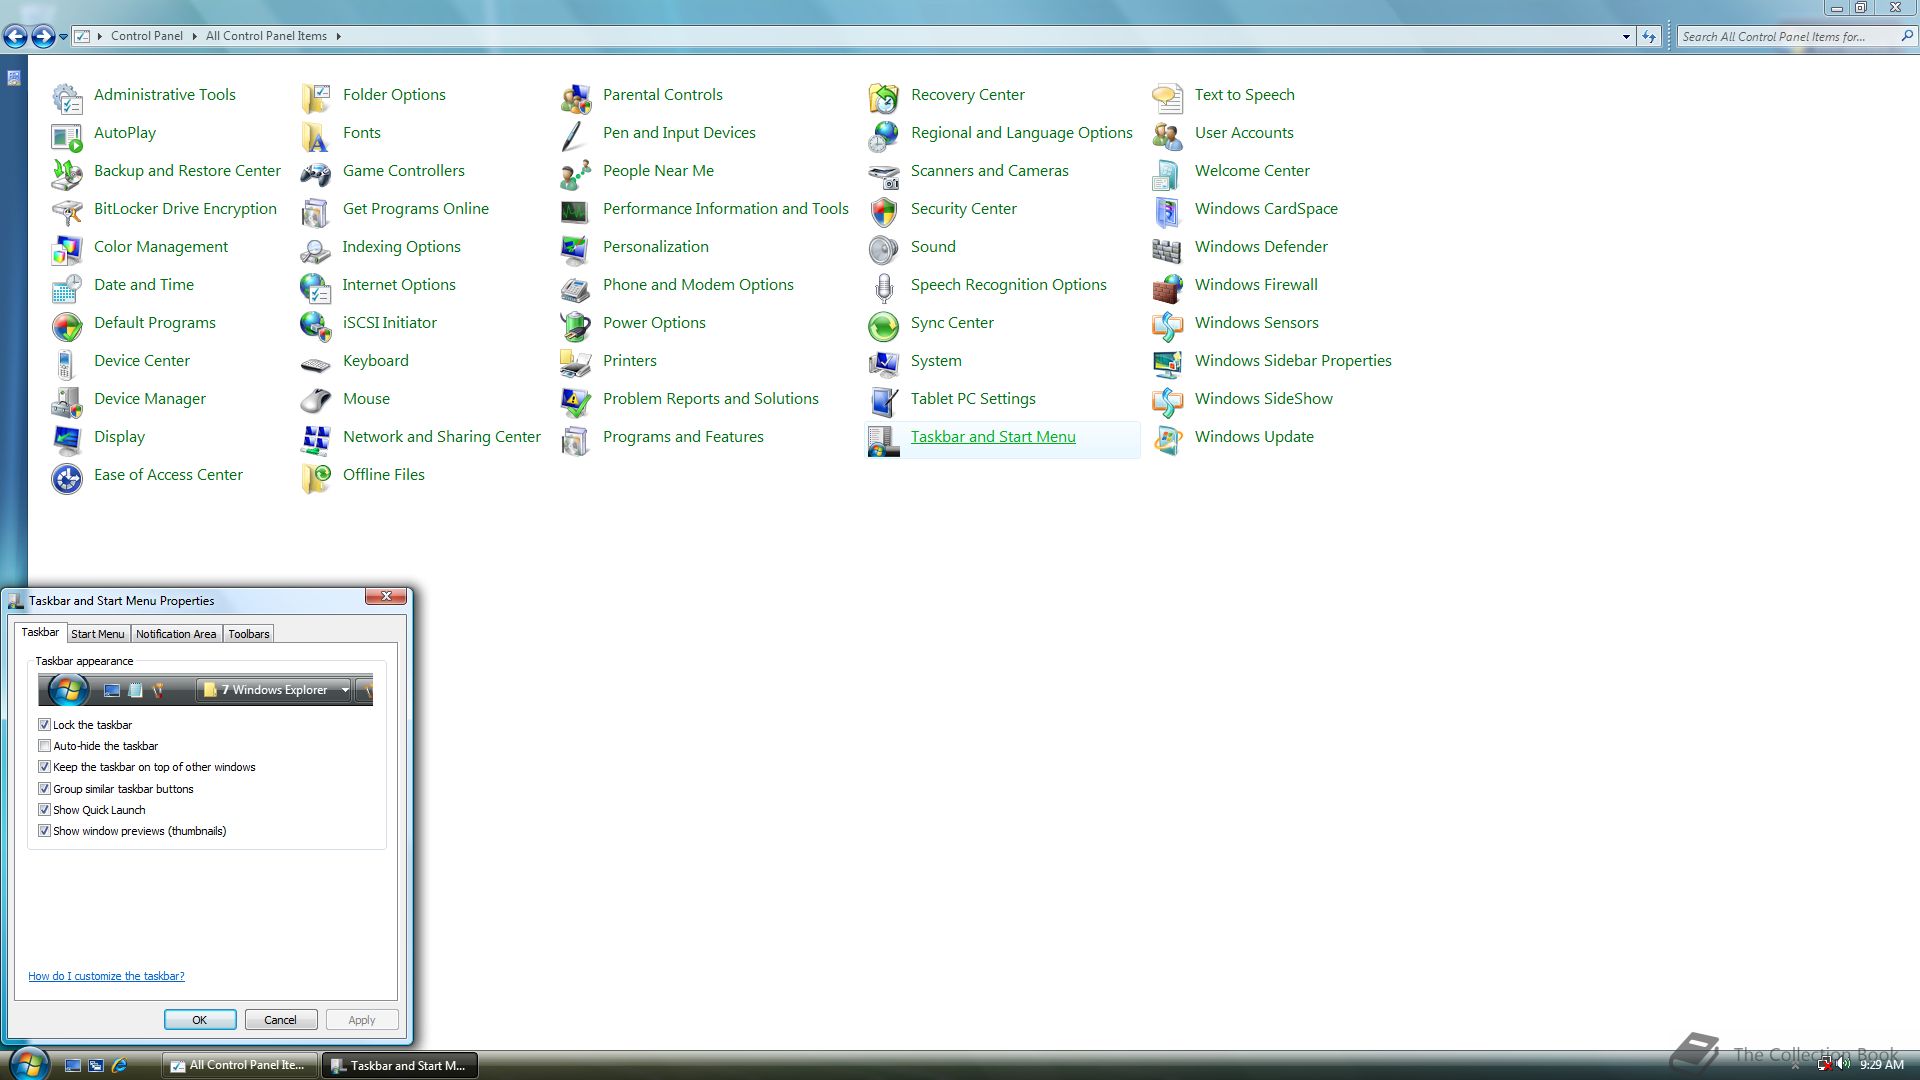Screen dimensions: 1920x1080
Task: Select the Taskbar tab
Action: [40, 632]
